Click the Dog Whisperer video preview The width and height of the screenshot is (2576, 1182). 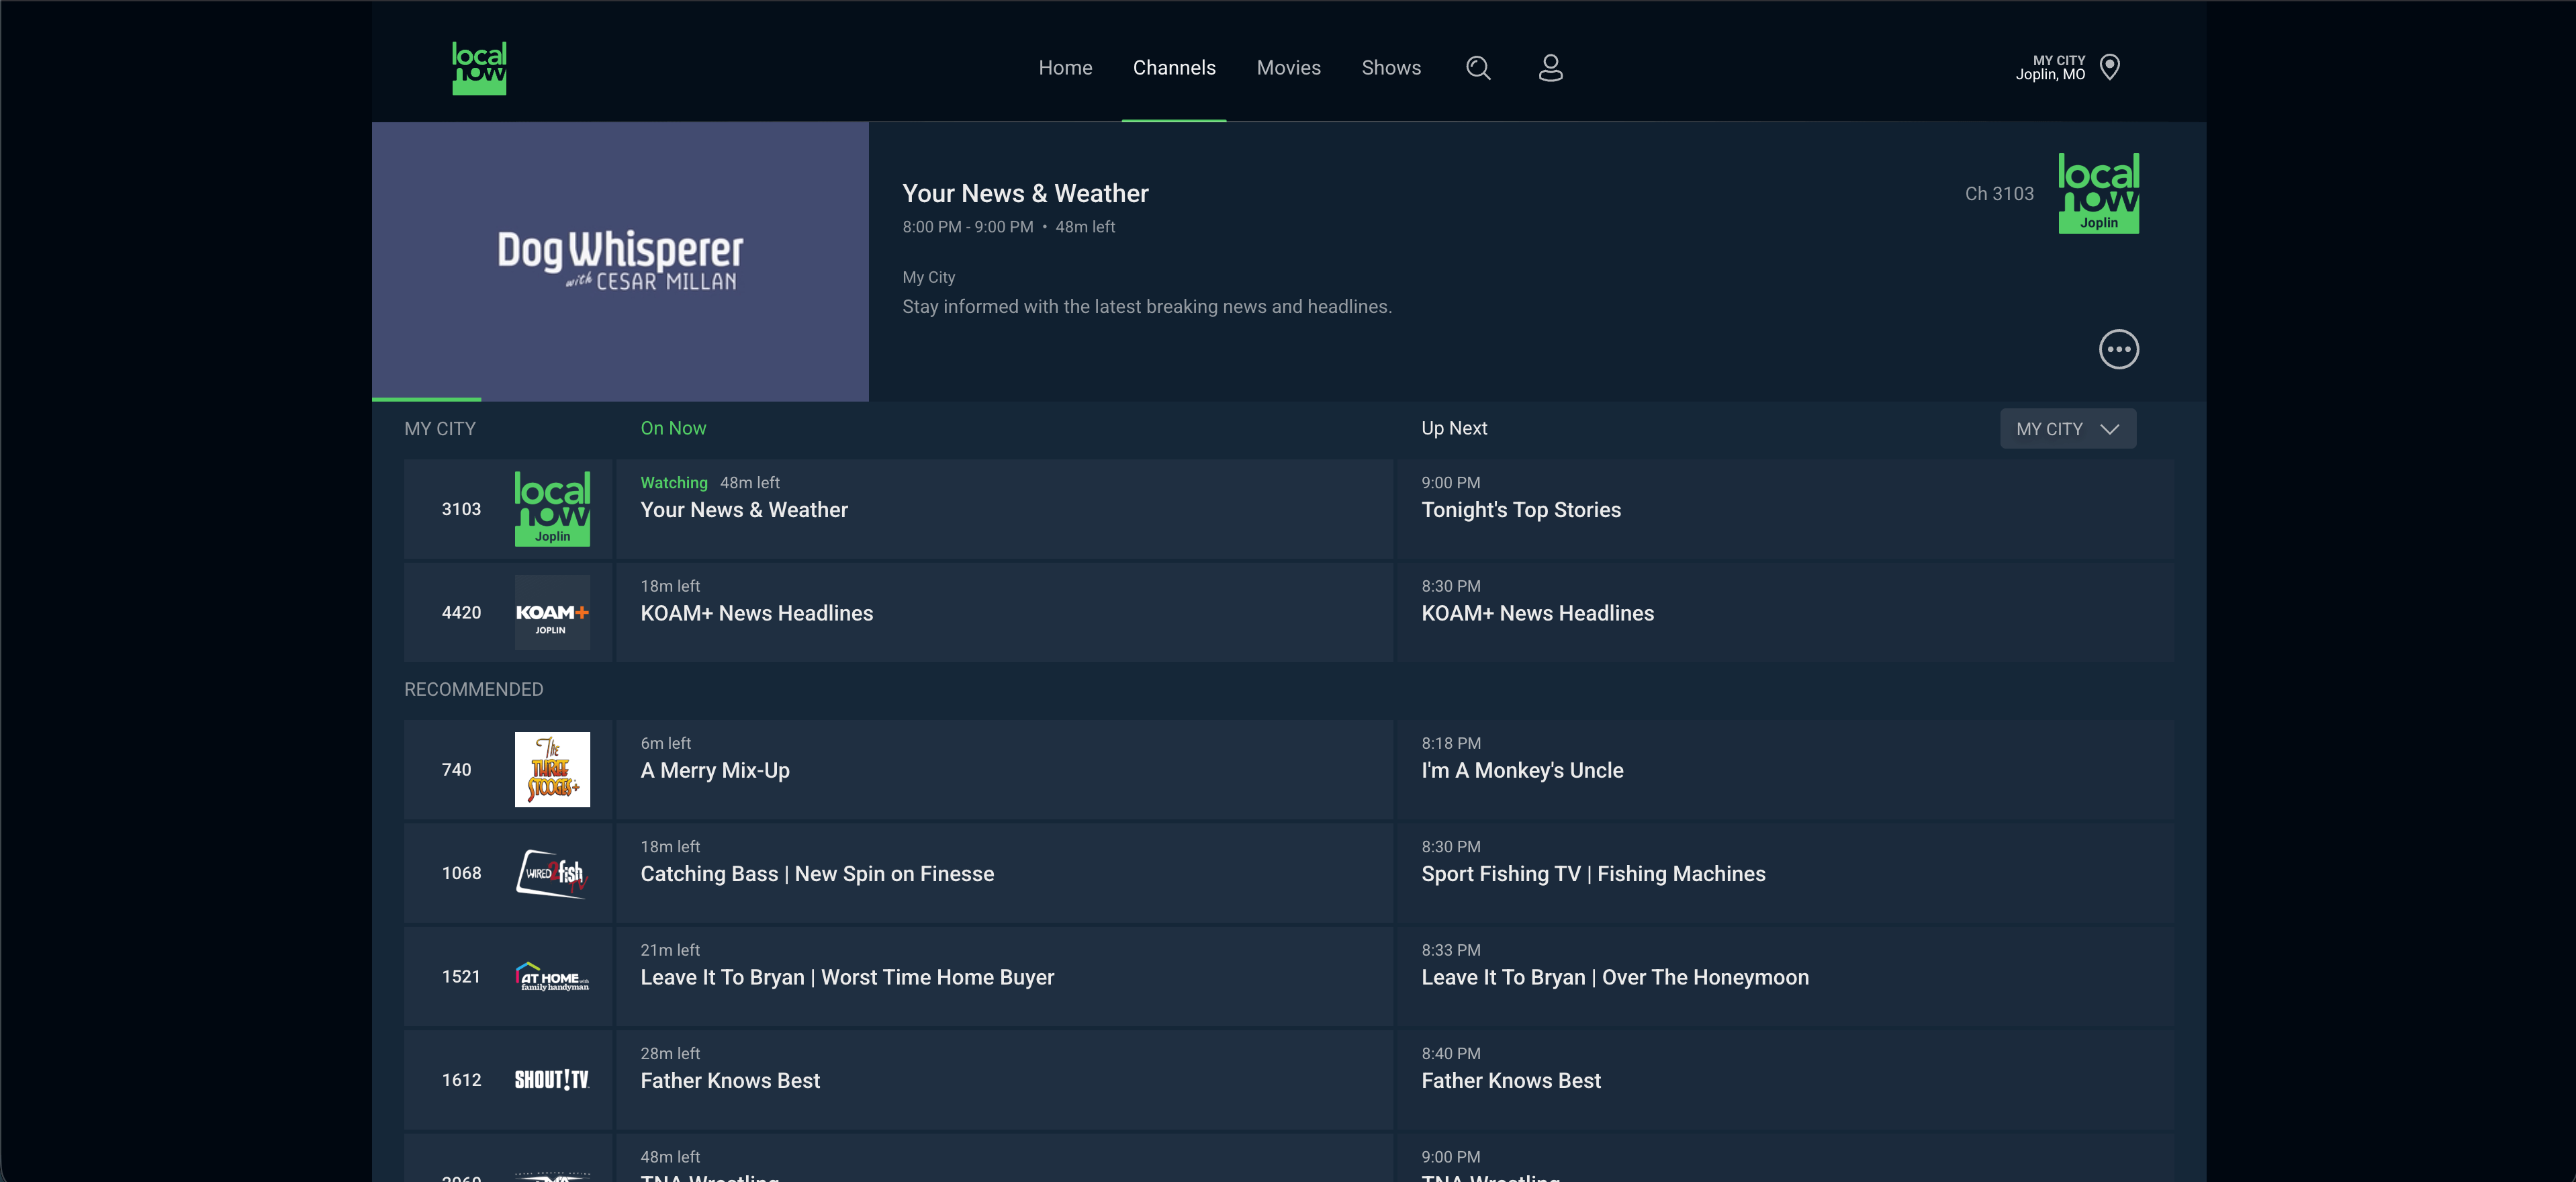click(x=620, y=261)
